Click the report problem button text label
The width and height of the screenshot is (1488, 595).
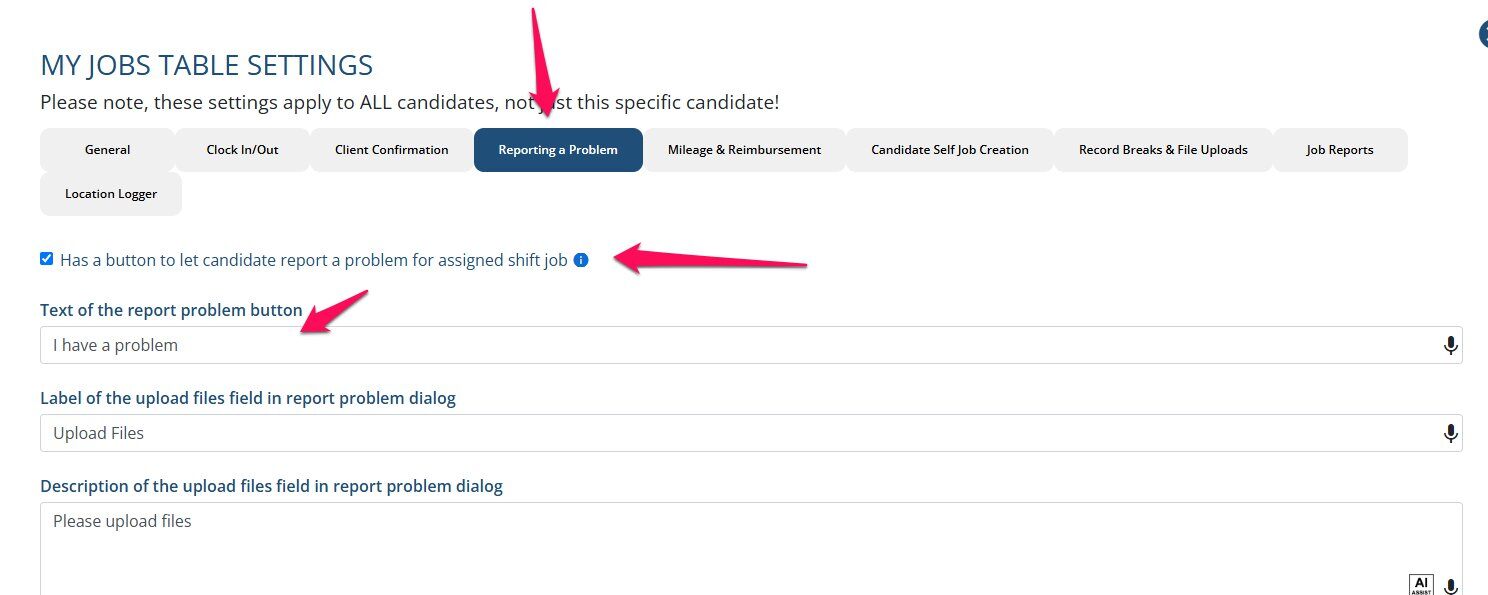[170, 310]
